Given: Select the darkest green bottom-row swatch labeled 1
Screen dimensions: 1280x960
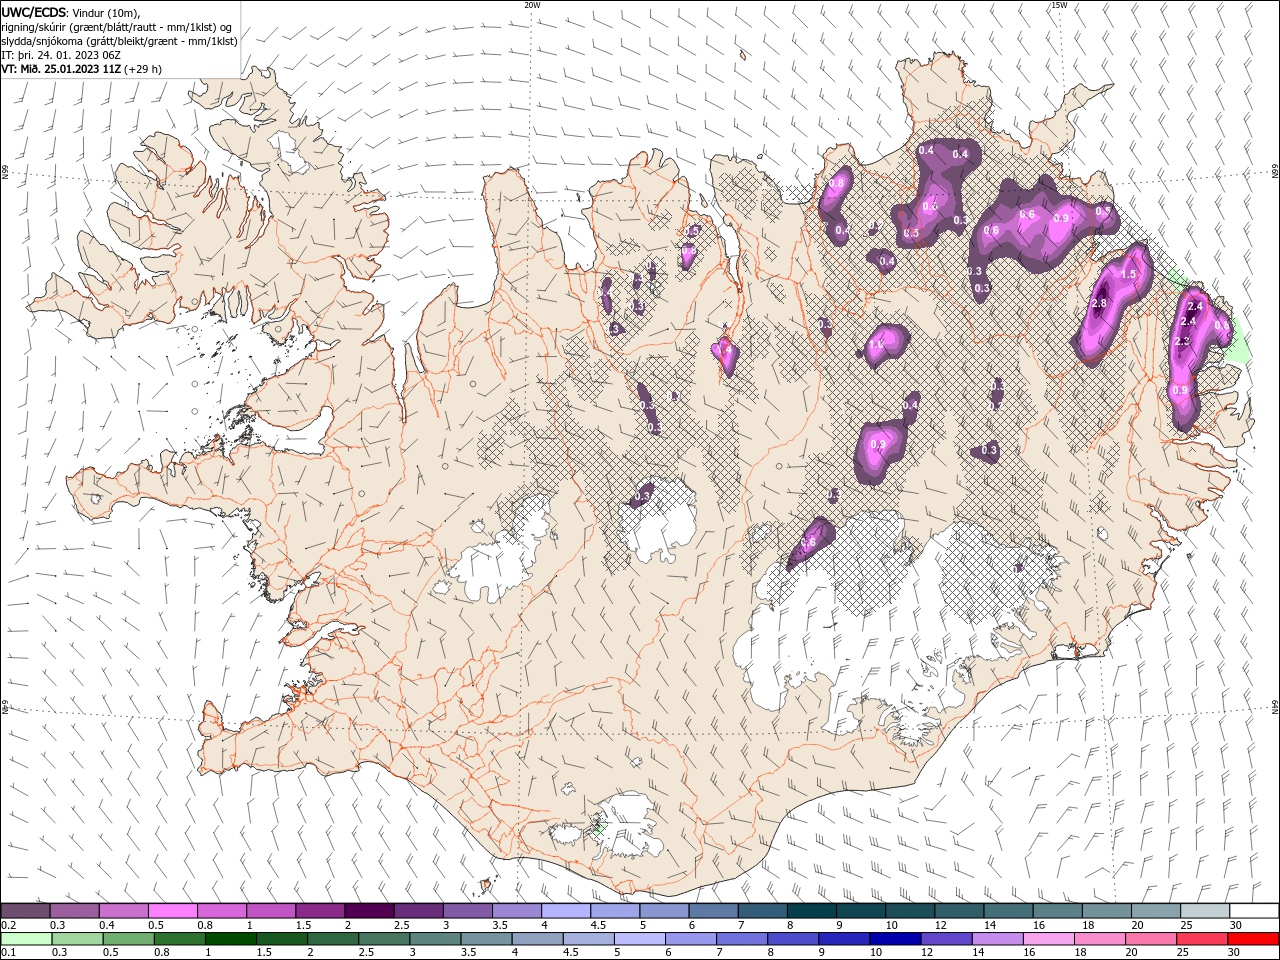Looking at the screenshot, I should [231, 939].
